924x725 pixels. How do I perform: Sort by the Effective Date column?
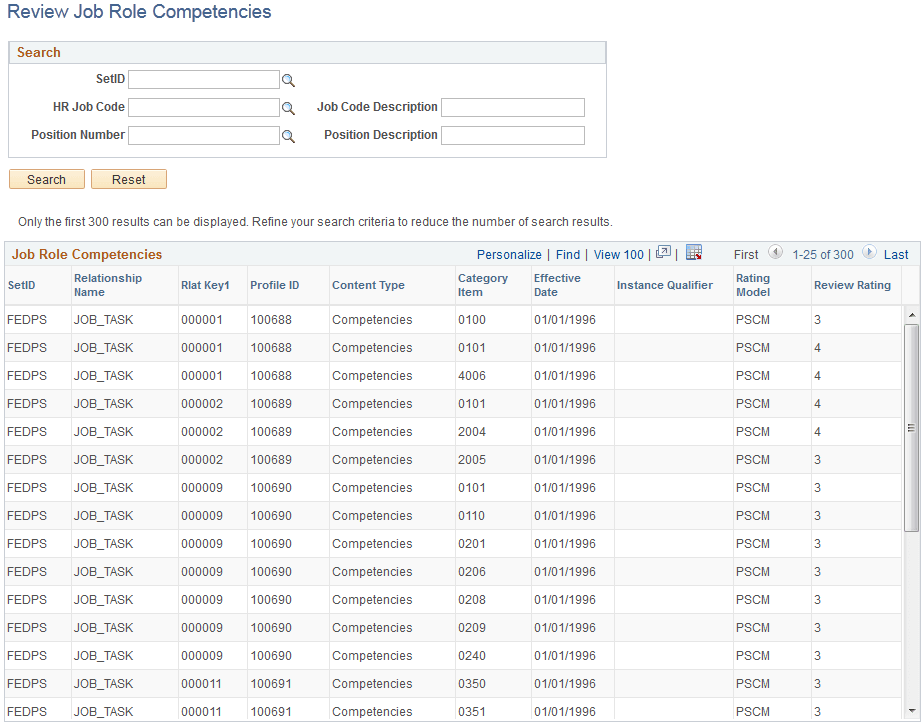coord(557,285)
